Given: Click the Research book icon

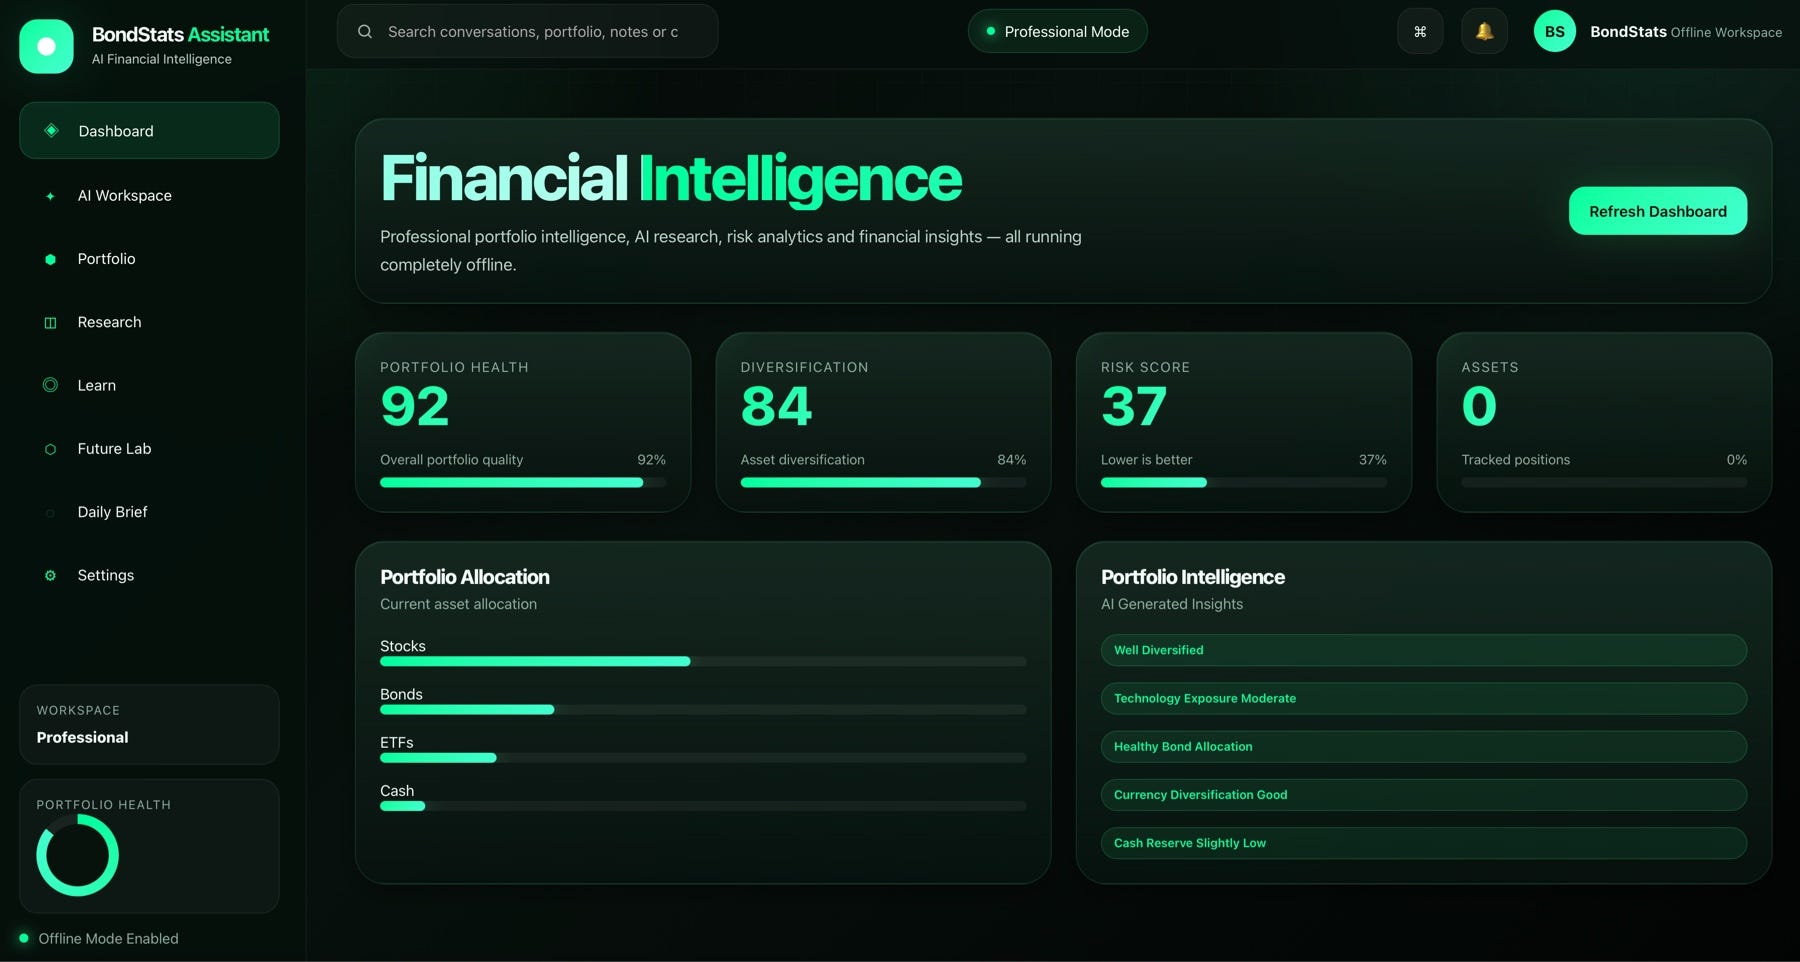Looking at the screenshot, I should [x=50, y=322].
